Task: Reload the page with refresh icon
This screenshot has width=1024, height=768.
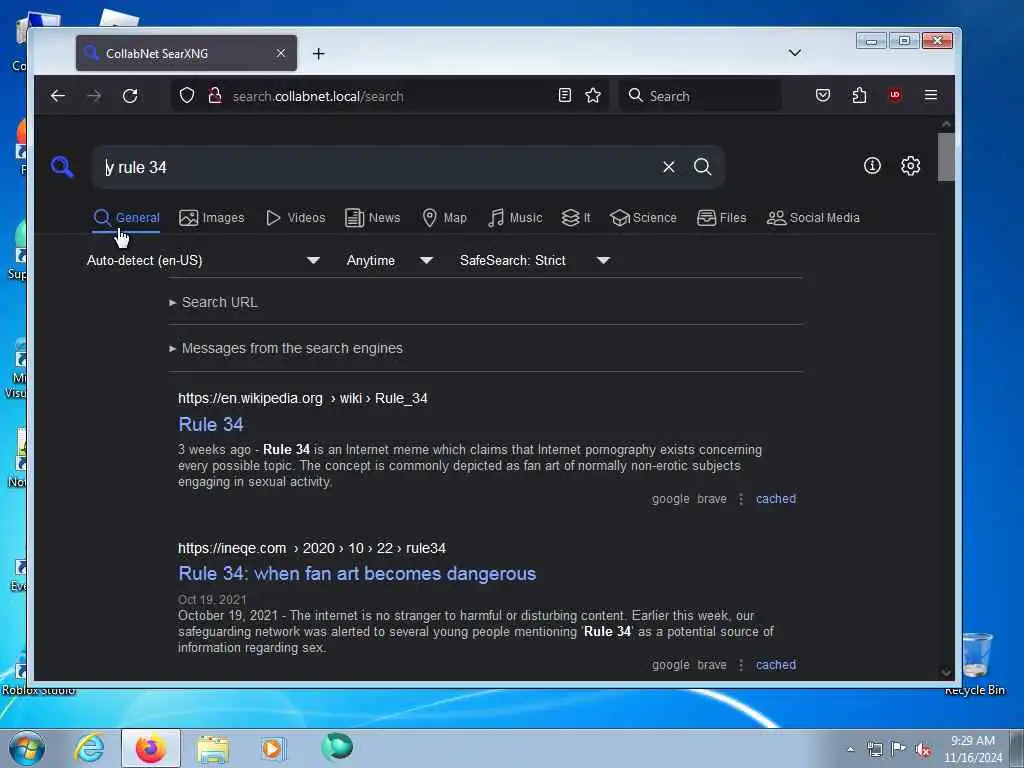Action: [130, 96]
